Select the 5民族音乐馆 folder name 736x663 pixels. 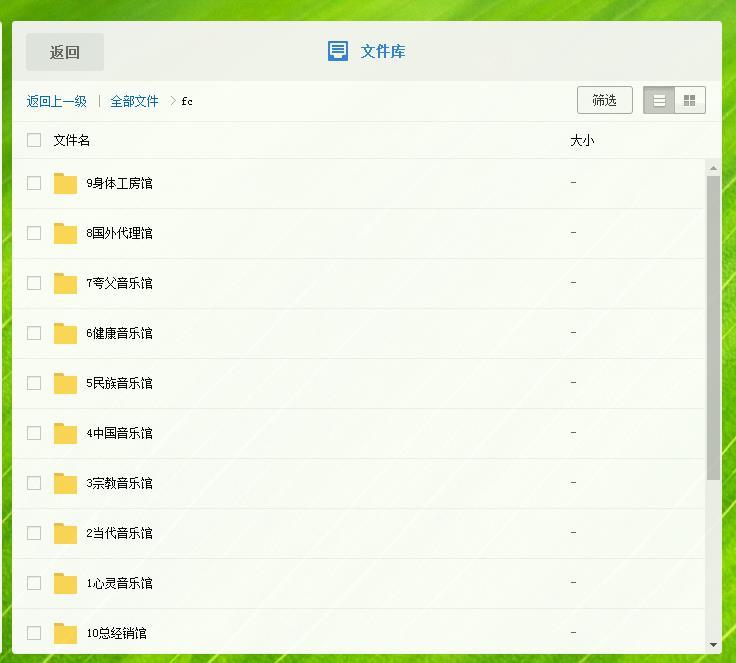pyautogui.click(x=119, y=383)
